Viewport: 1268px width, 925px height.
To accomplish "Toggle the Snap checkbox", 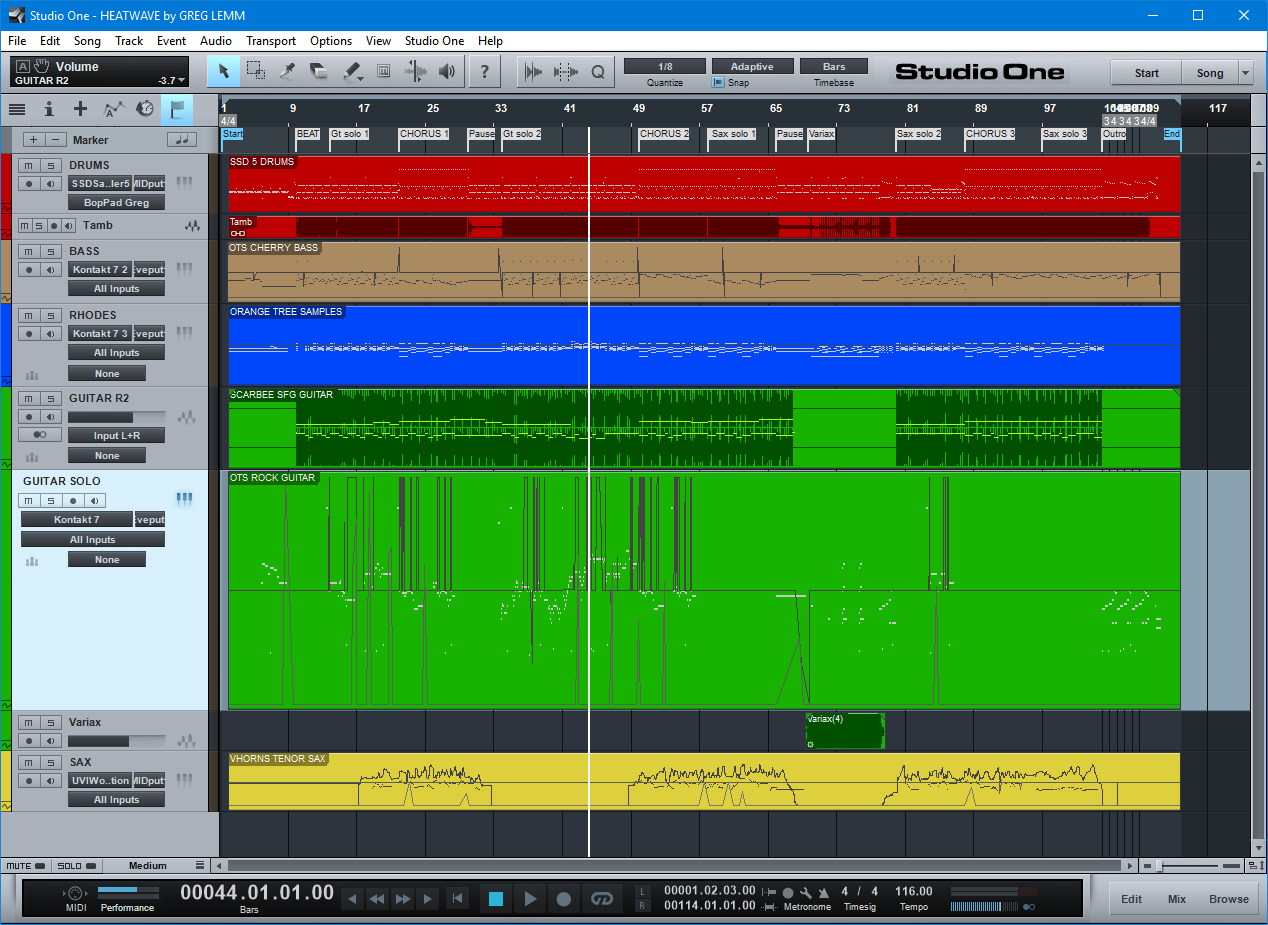I will [x=718, y=83].
